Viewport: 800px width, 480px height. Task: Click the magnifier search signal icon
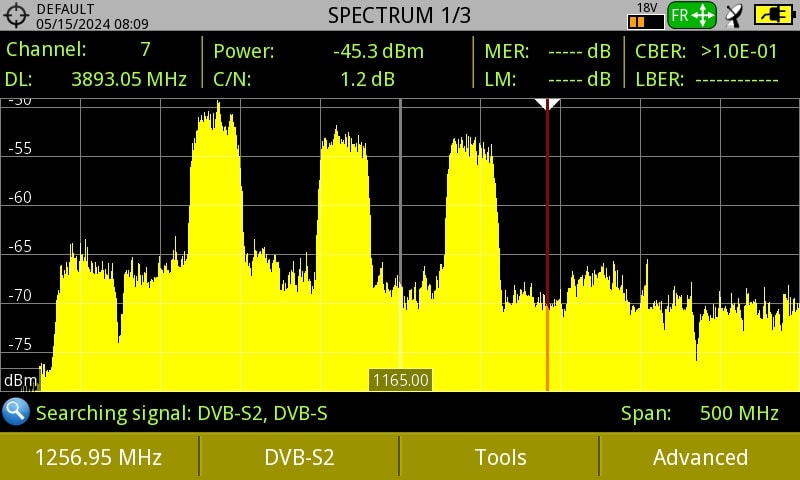click(x=16, y=412)
